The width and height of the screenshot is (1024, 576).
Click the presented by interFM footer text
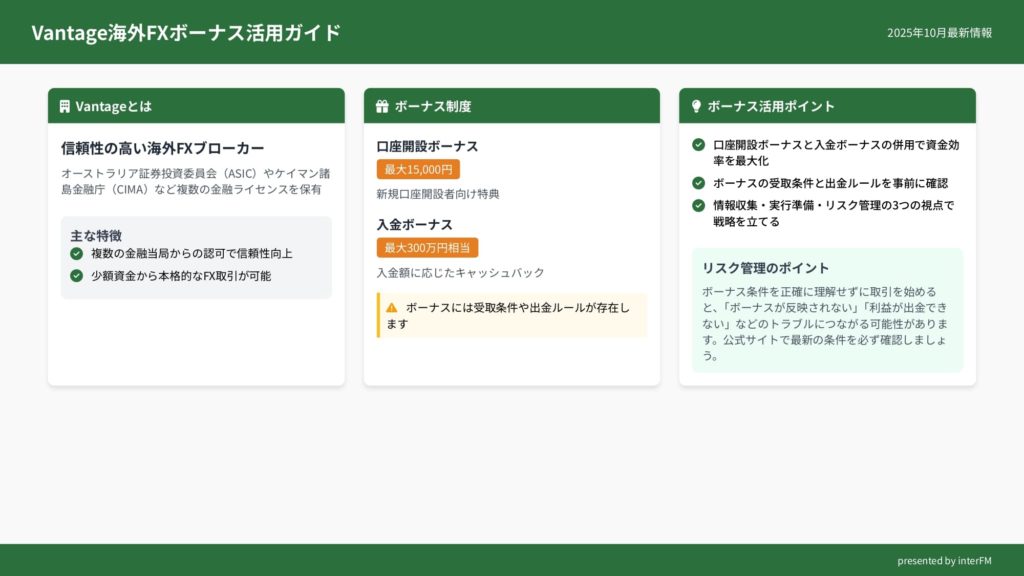pos(944,561)
